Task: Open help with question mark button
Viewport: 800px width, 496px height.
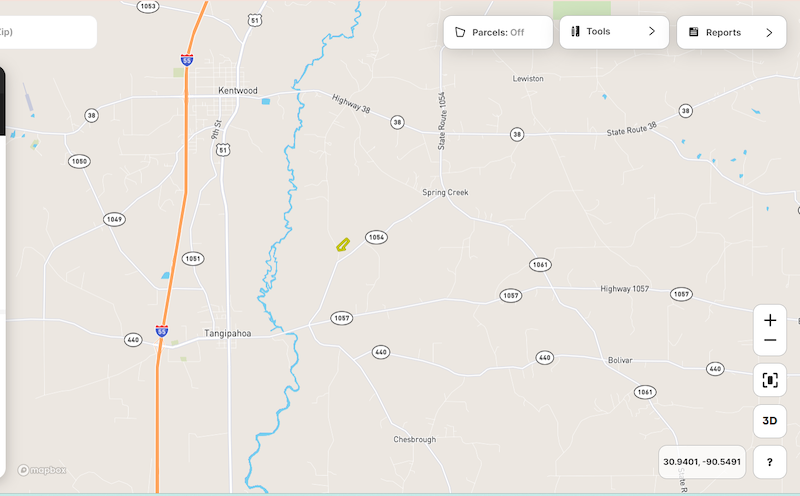Action: (770, 462)
